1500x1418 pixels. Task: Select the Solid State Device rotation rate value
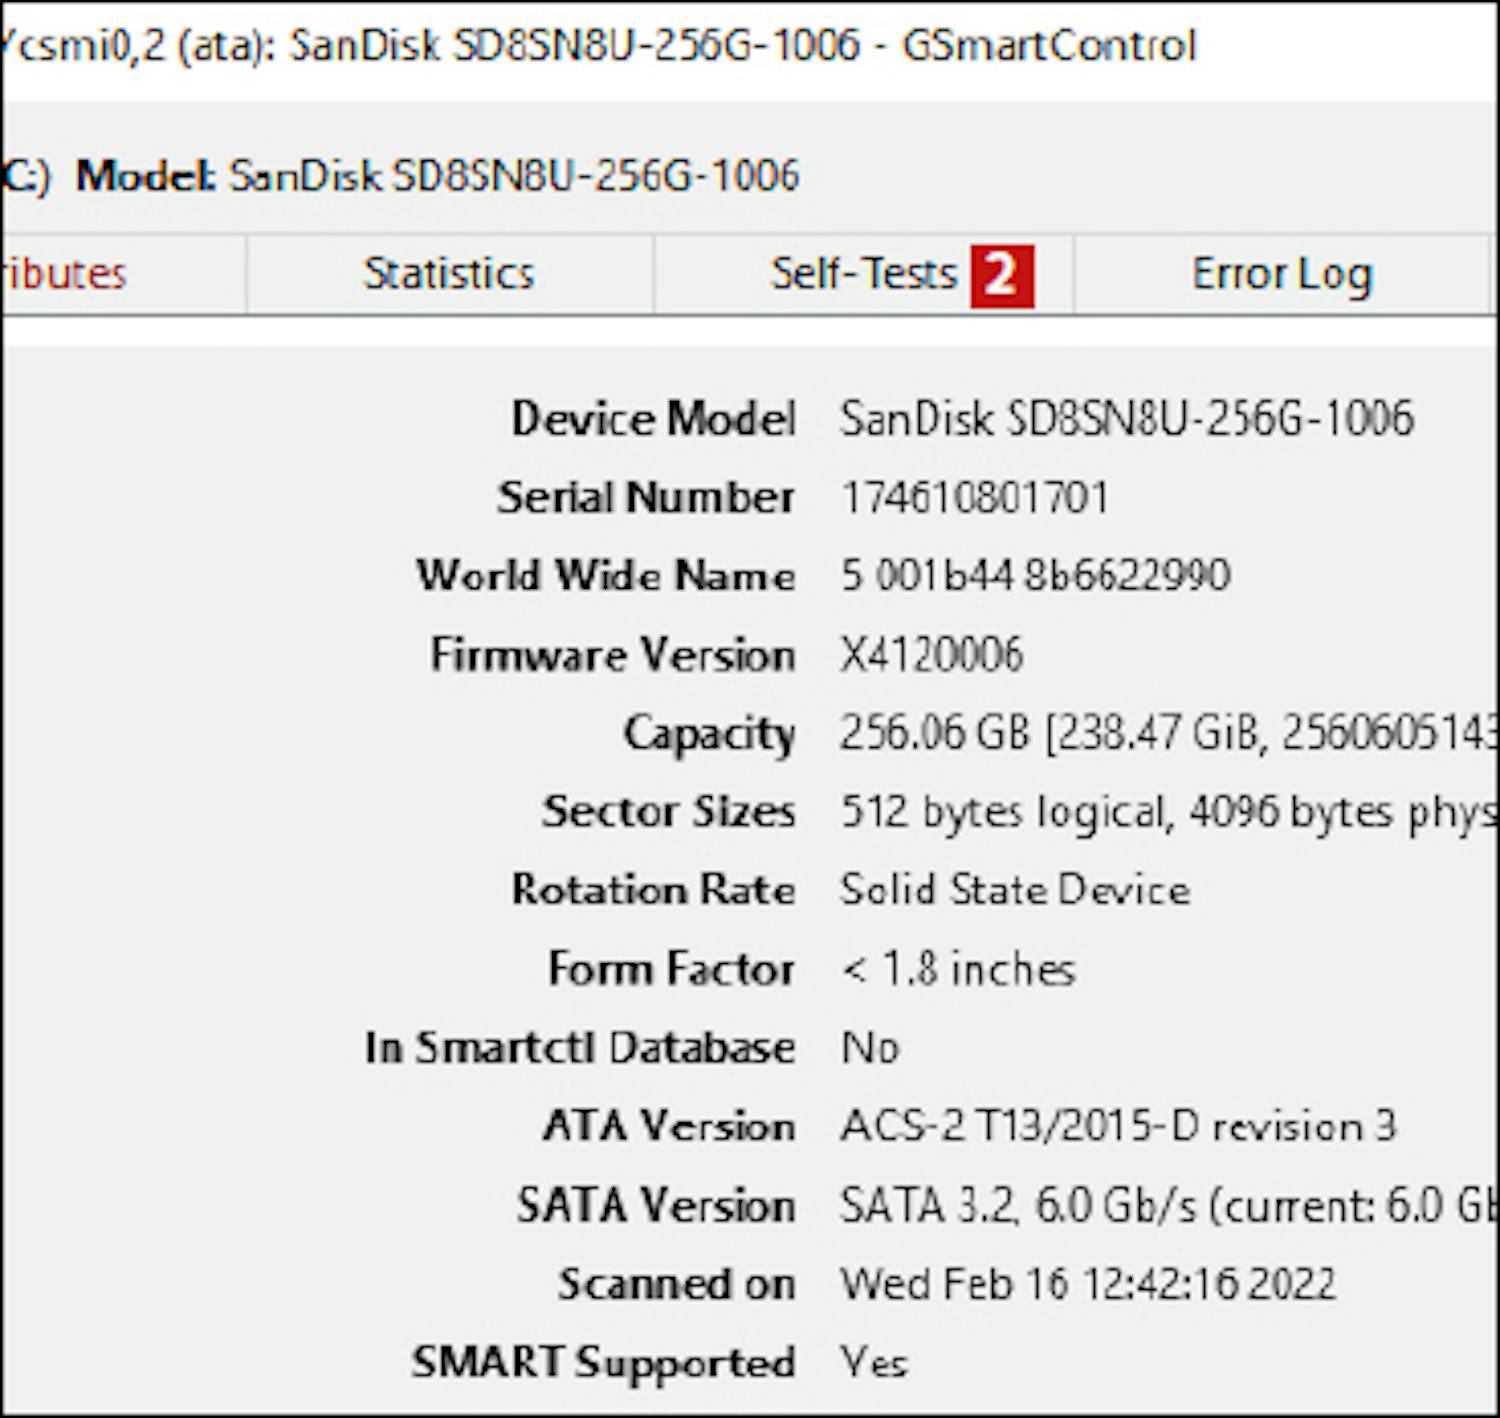pos(1014,890)
